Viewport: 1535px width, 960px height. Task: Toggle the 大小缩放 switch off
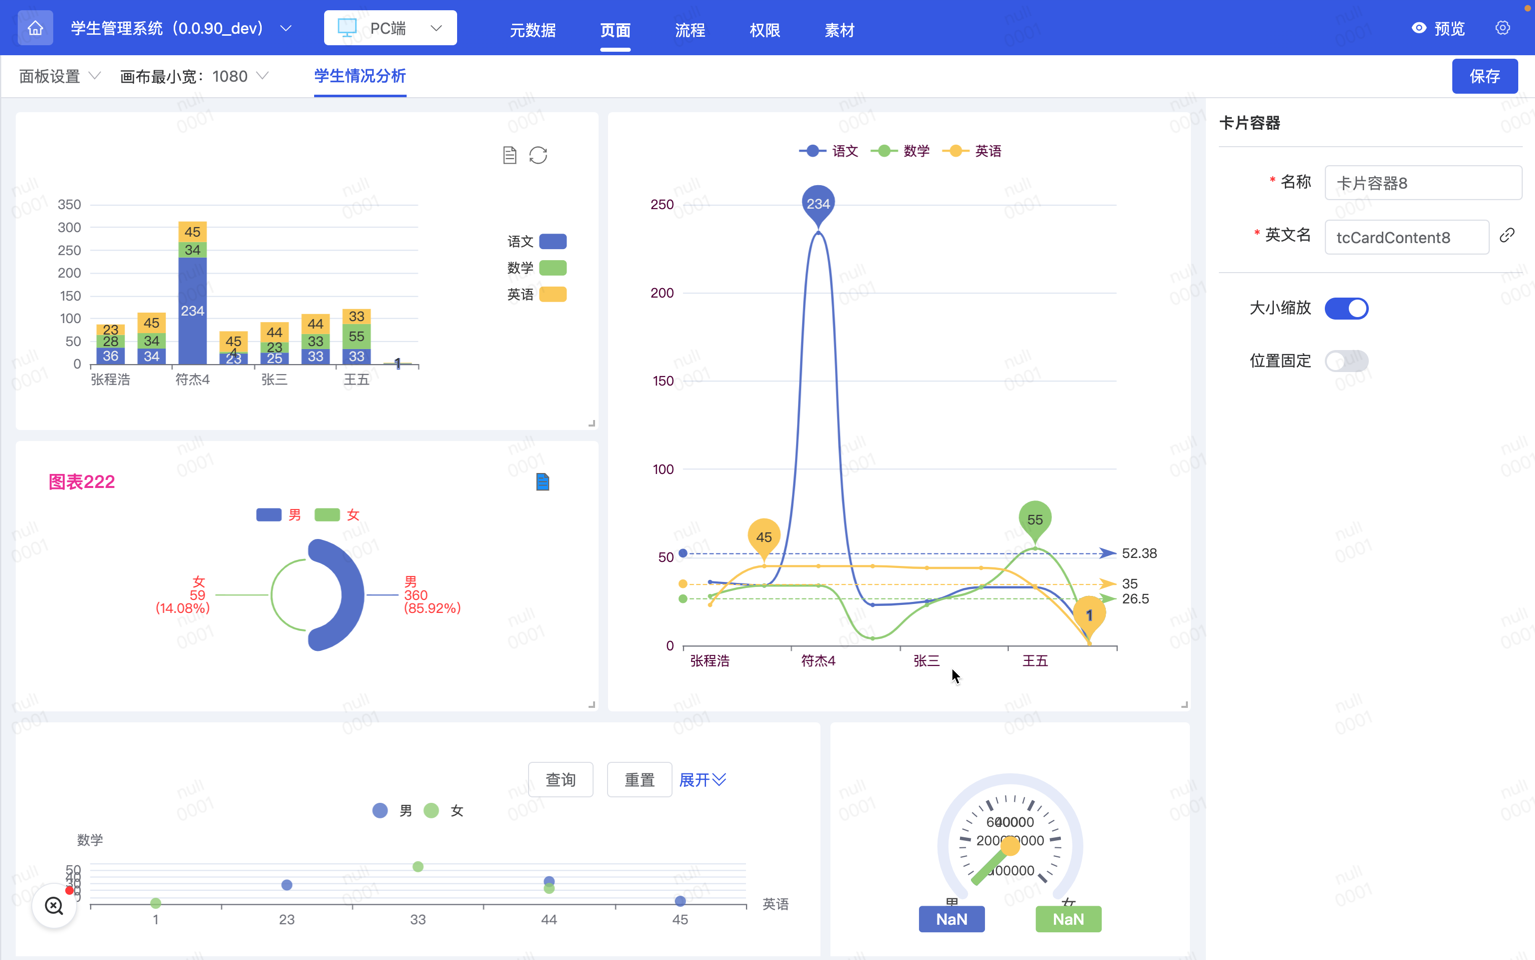point(1346,308)
